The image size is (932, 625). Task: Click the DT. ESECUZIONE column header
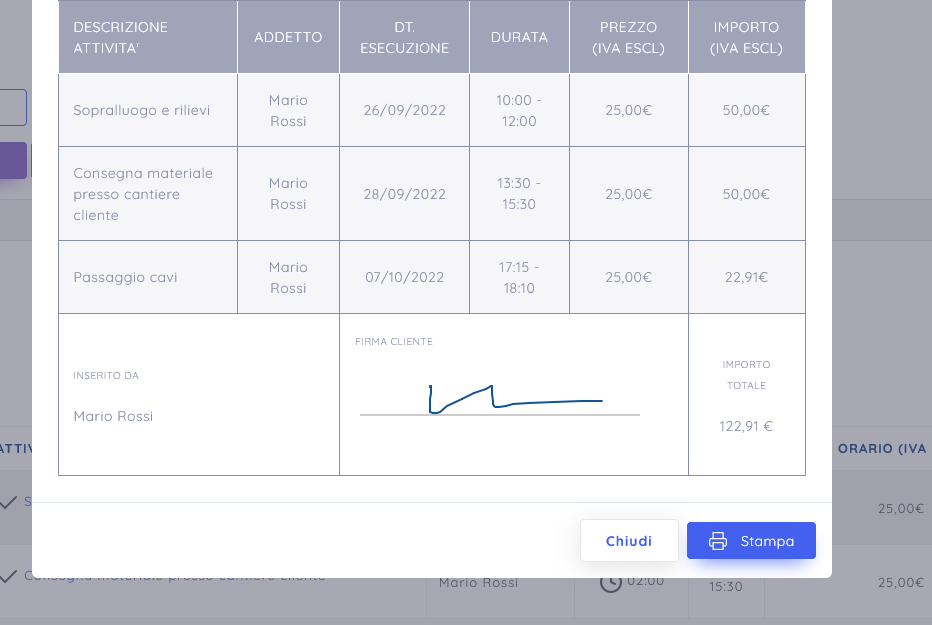click(x=404, y=37)
